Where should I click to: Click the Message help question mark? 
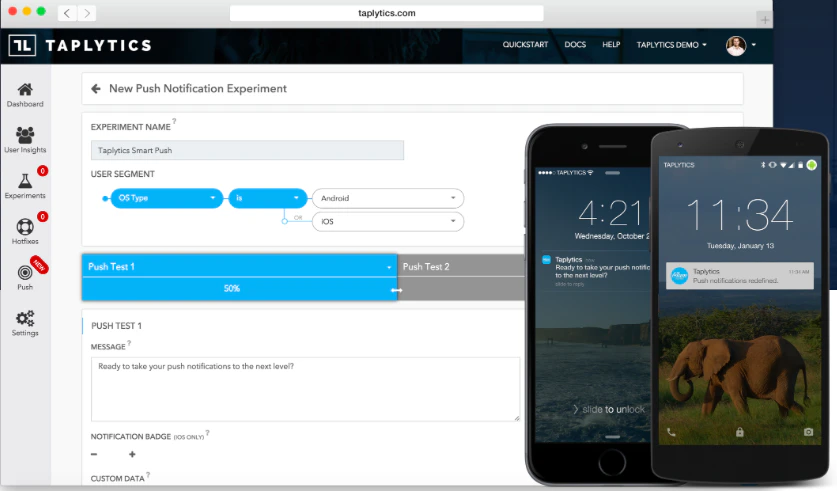(129, 343)
